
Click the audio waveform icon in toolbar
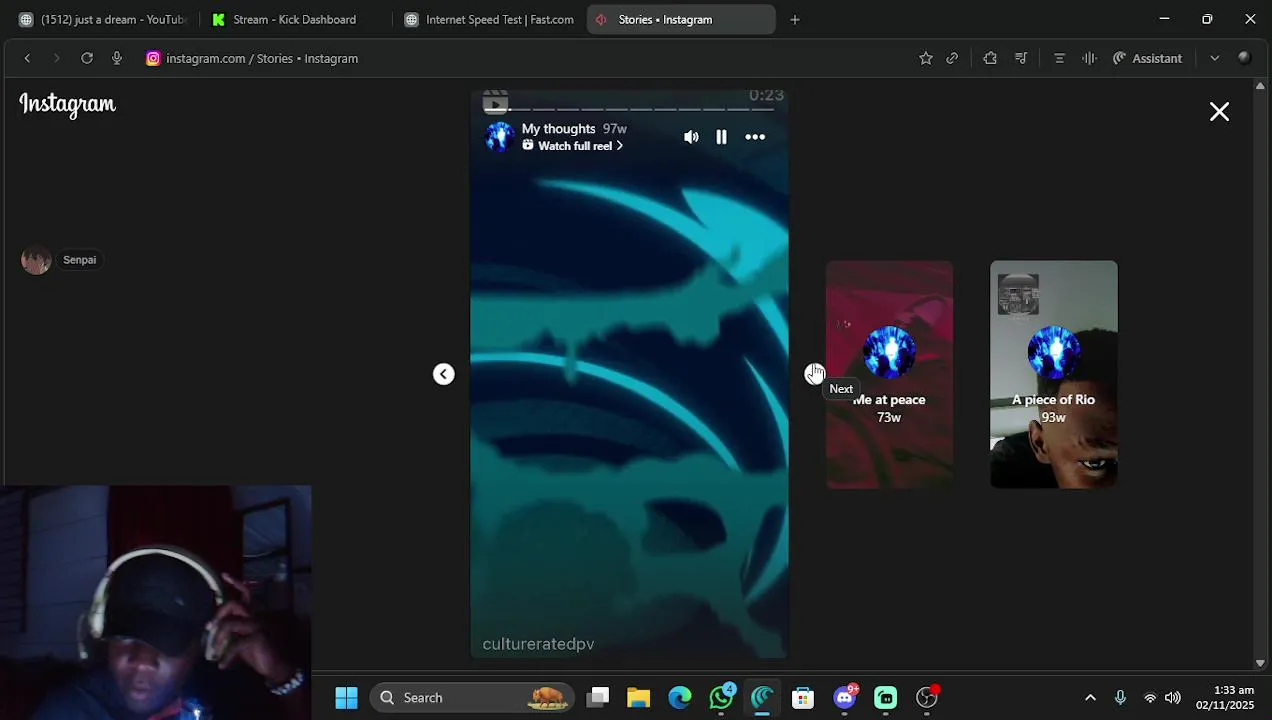click(x=1089, y=58)
